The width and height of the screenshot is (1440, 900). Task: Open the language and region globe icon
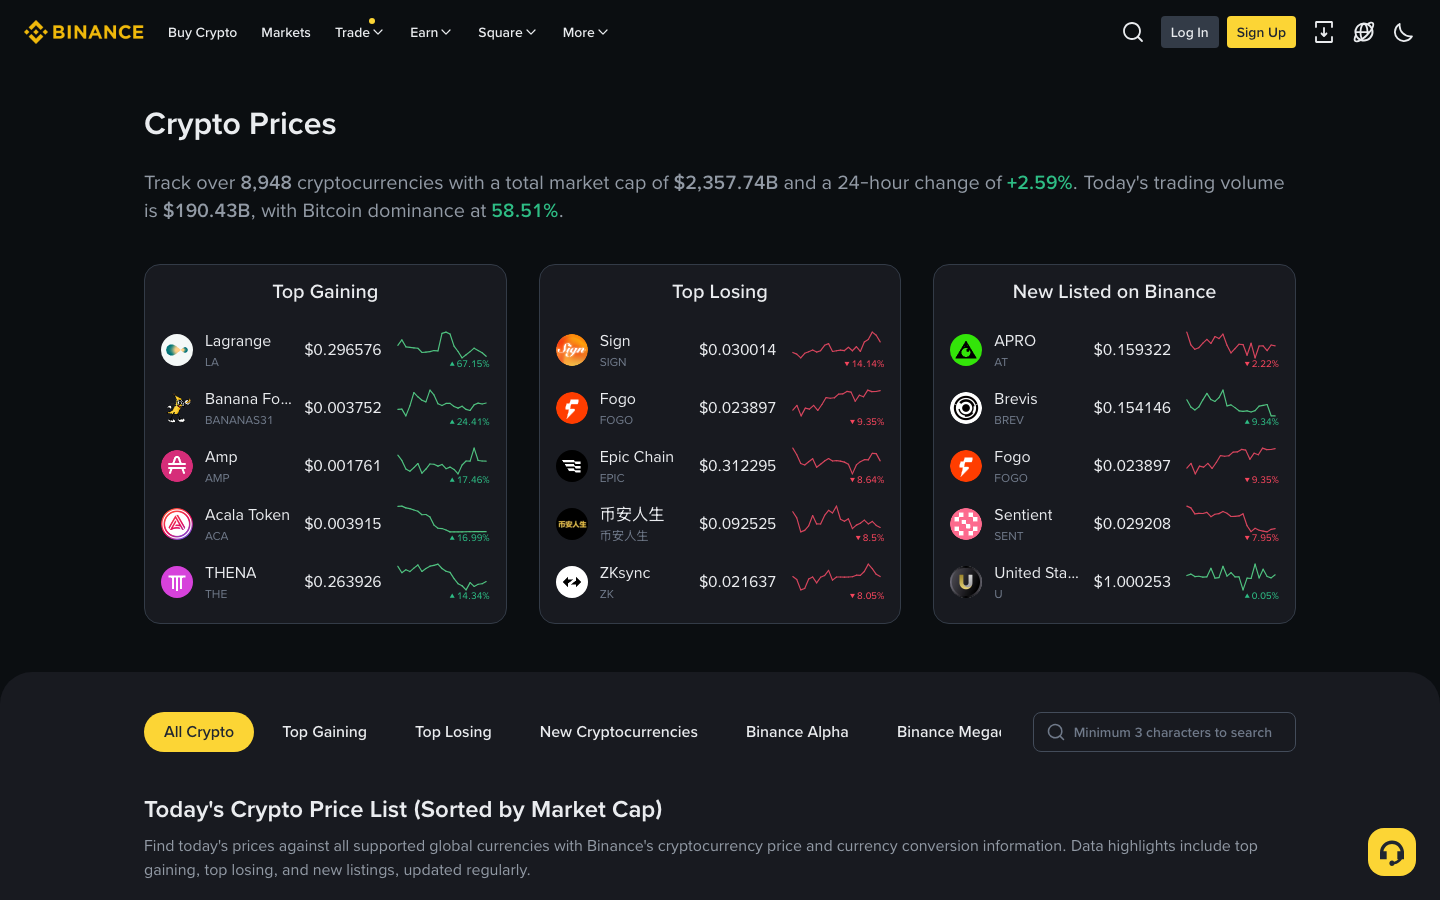[1363, 32]
